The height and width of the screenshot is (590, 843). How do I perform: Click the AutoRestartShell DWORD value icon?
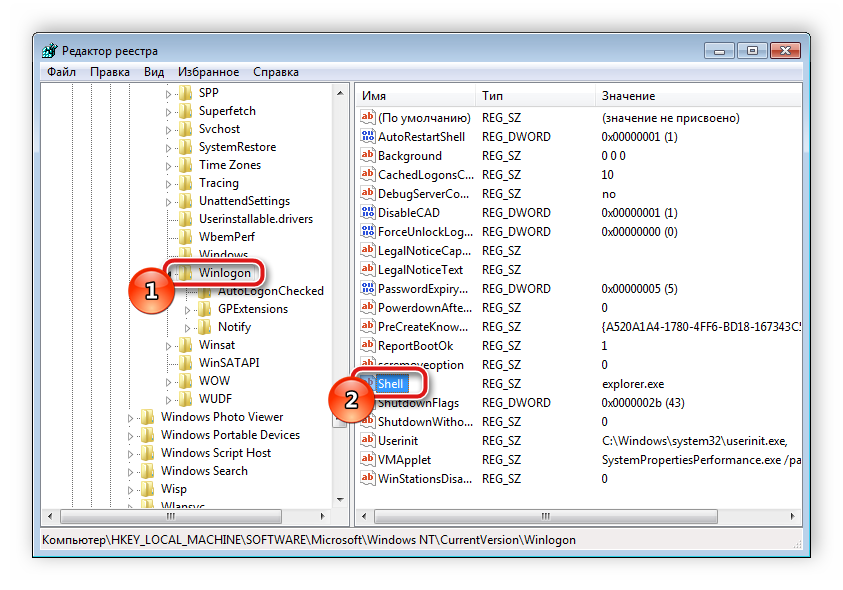[368, 137]
